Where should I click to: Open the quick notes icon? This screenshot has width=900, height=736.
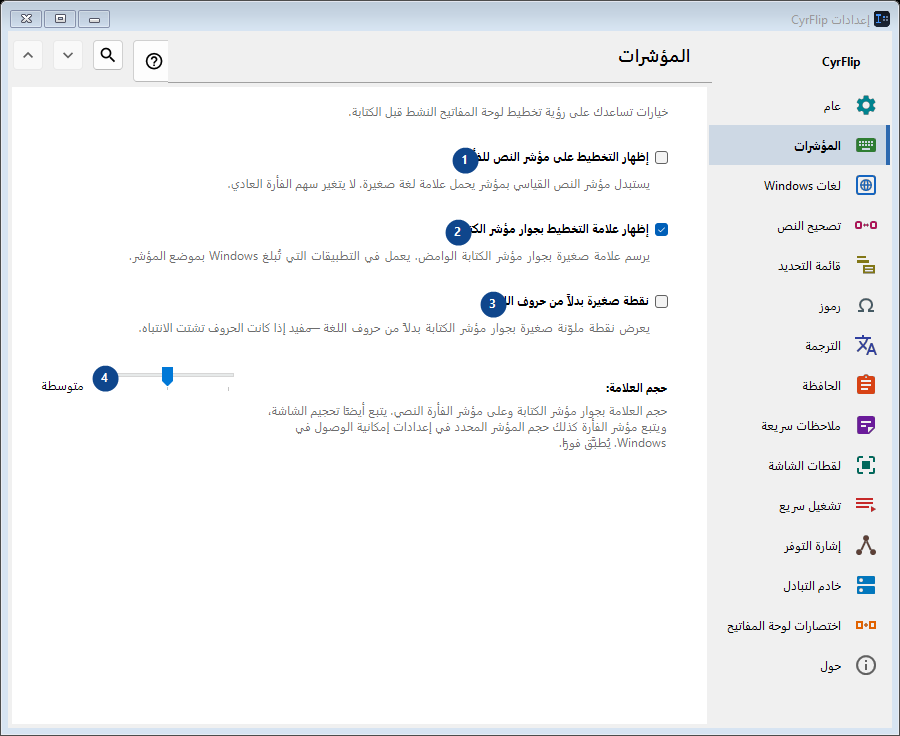pos(866,425)
